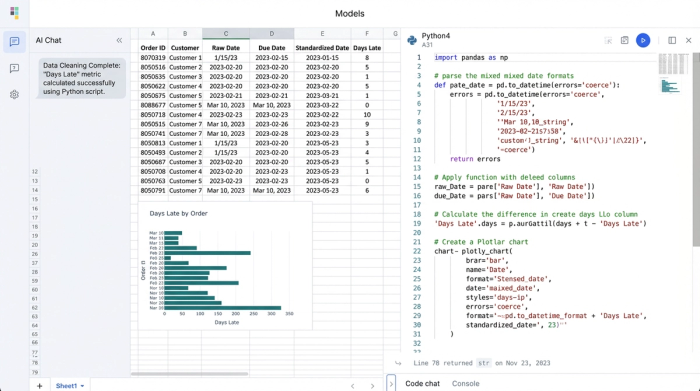The height and width of the screenshot is (391, 700).
Task: Open the feedback chat icon in left rail
Action: tap(14, 68)
